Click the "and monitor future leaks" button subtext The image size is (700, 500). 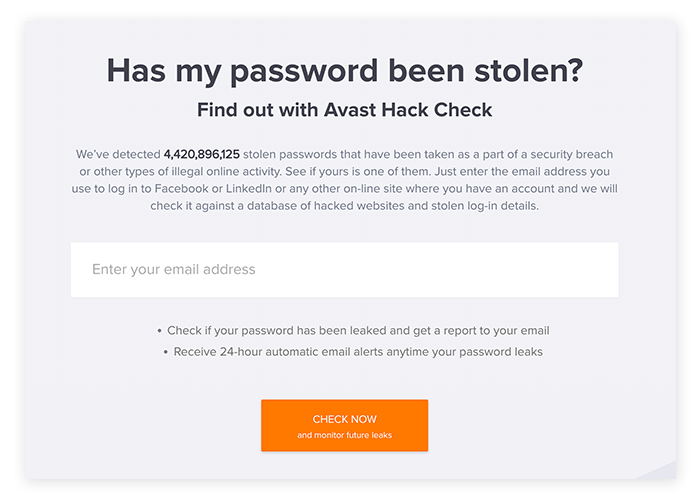(344, 435)
